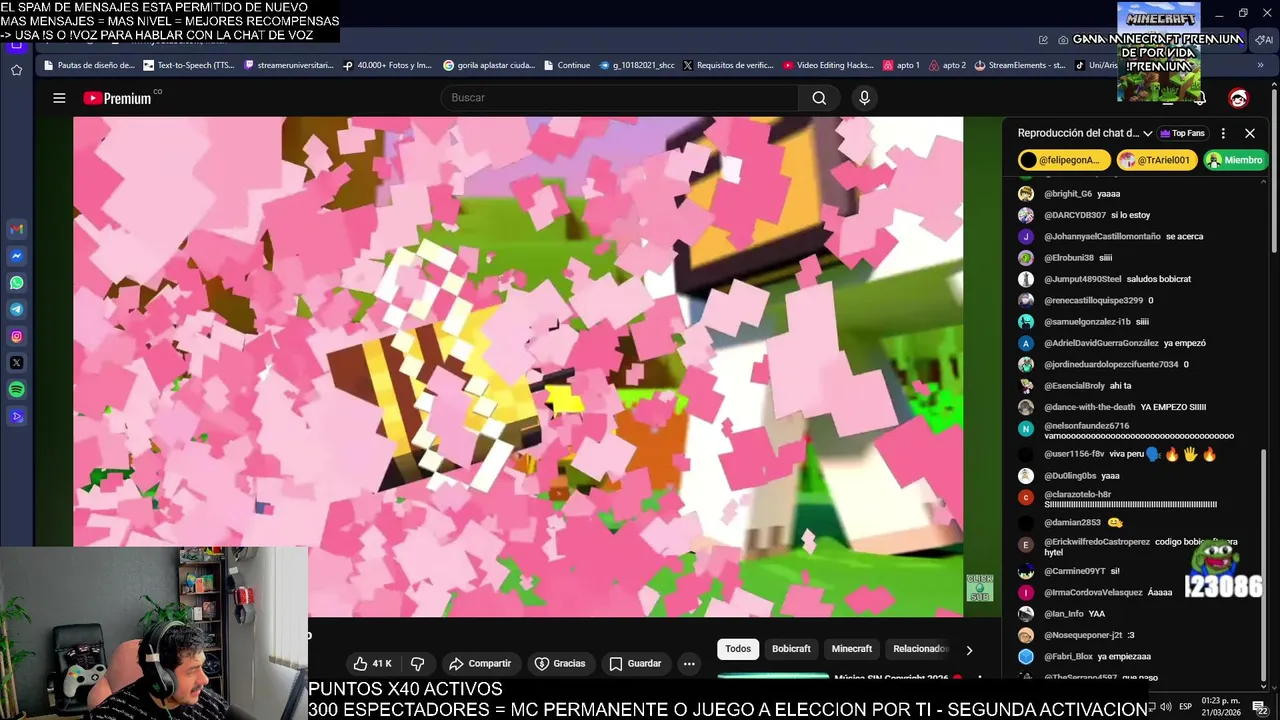Click the snapshot camera icon in address bar

pos(1065,40)
